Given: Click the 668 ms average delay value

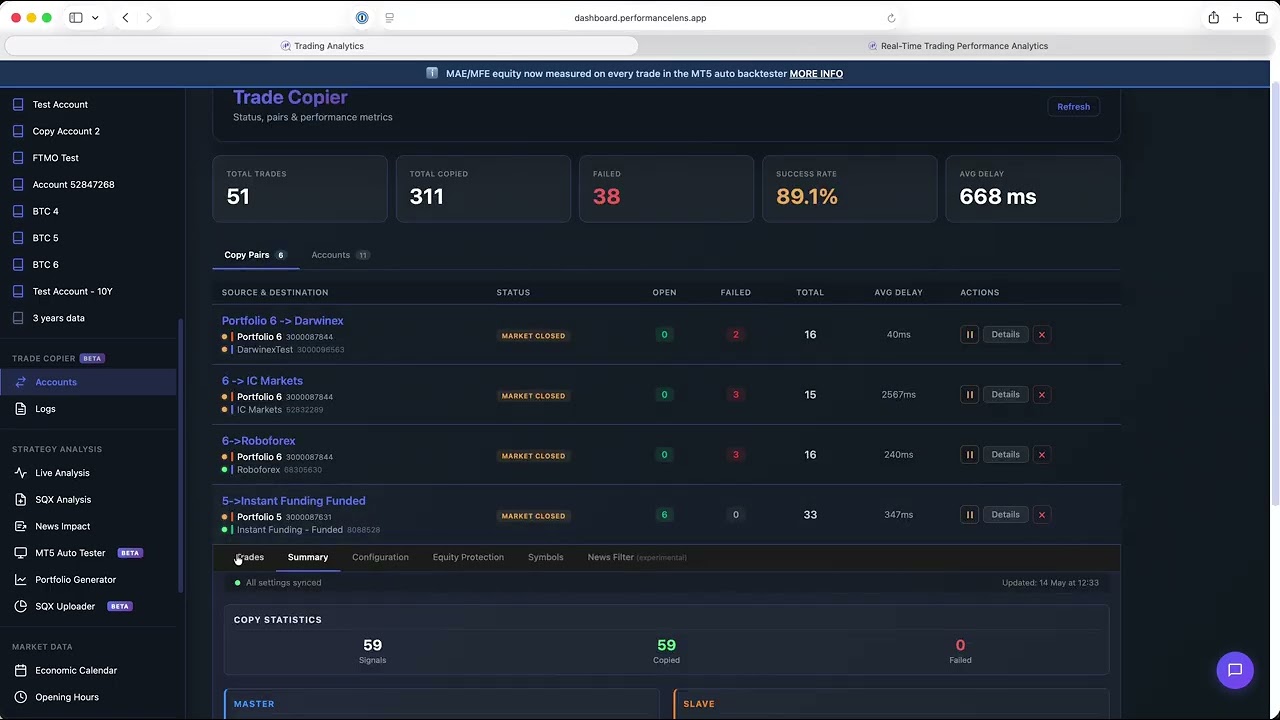Looking at the screenshot, I should (997, 197).
